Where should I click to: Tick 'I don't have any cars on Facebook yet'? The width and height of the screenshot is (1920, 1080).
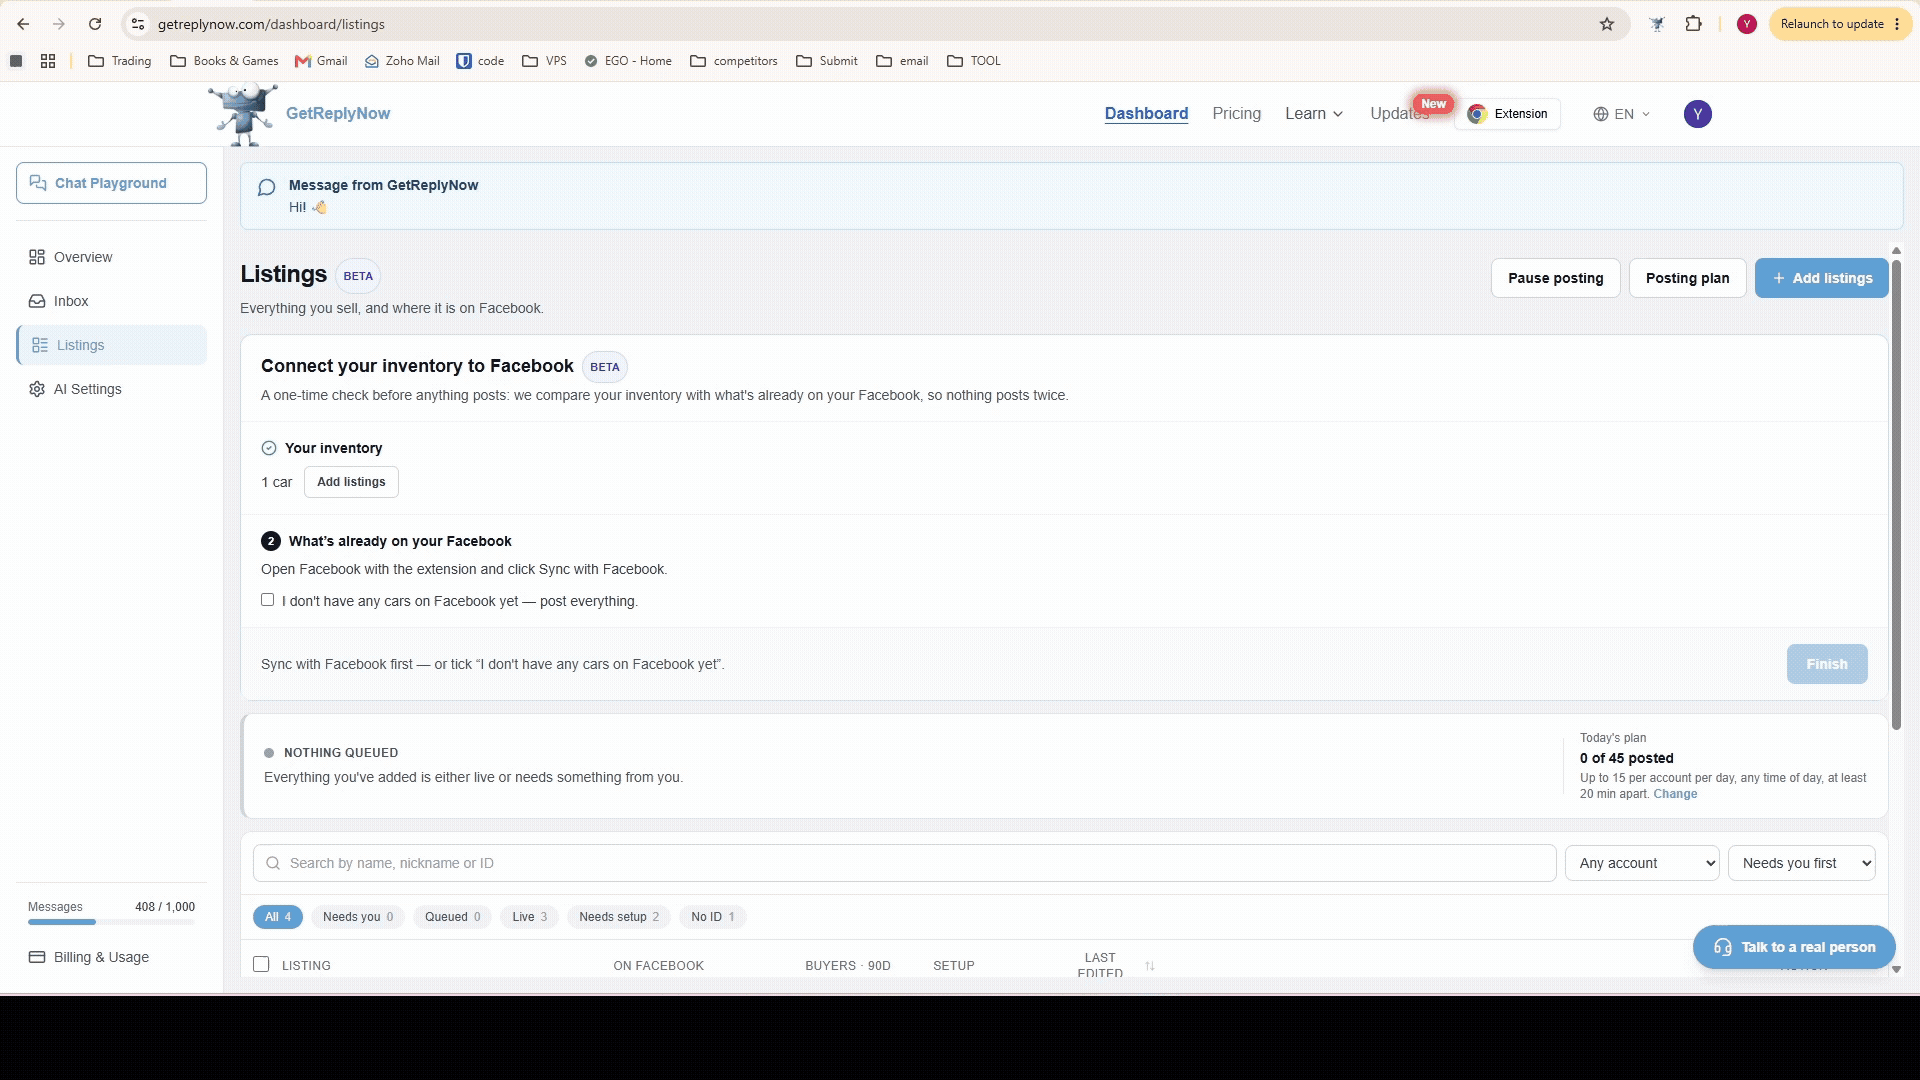(x=267, y=600)
